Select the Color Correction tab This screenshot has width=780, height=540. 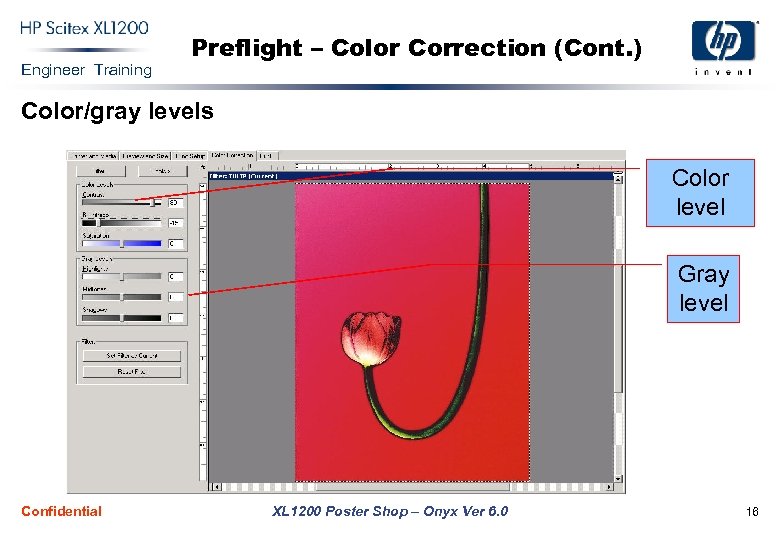[233, 155]
